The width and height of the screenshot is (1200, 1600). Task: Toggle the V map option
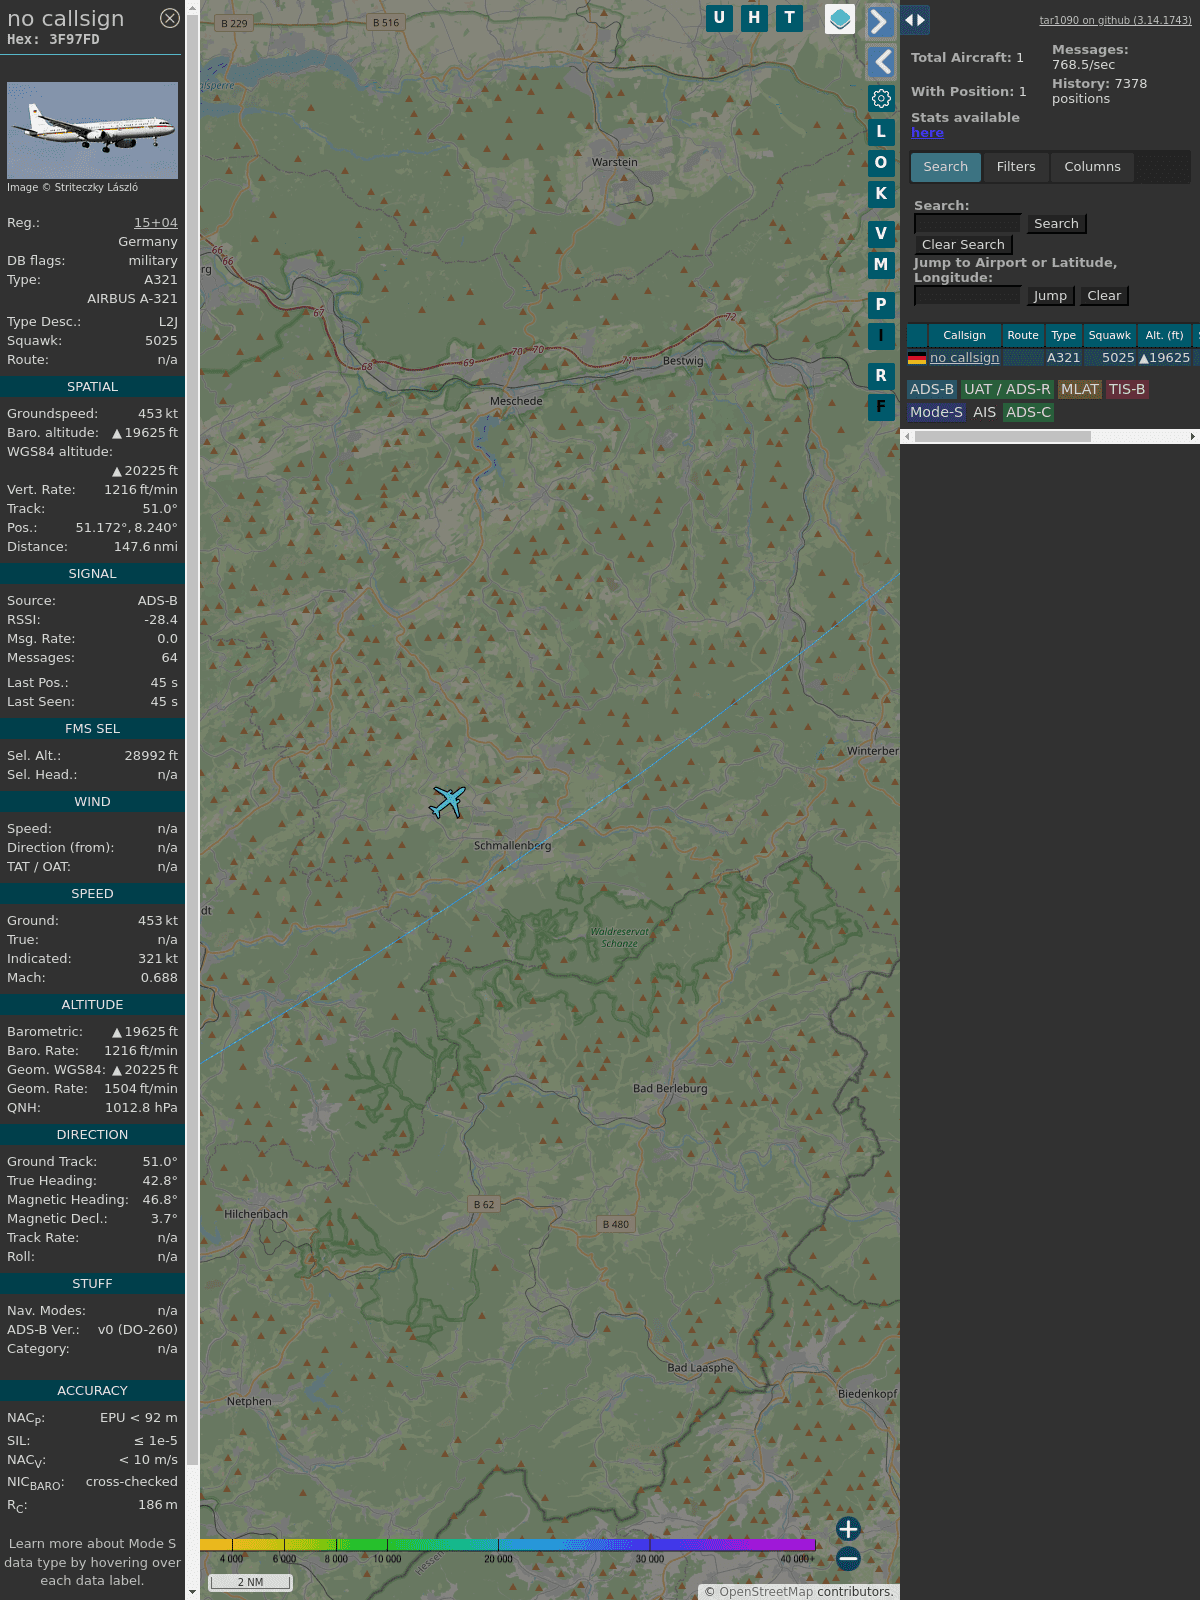pos(881,233)
